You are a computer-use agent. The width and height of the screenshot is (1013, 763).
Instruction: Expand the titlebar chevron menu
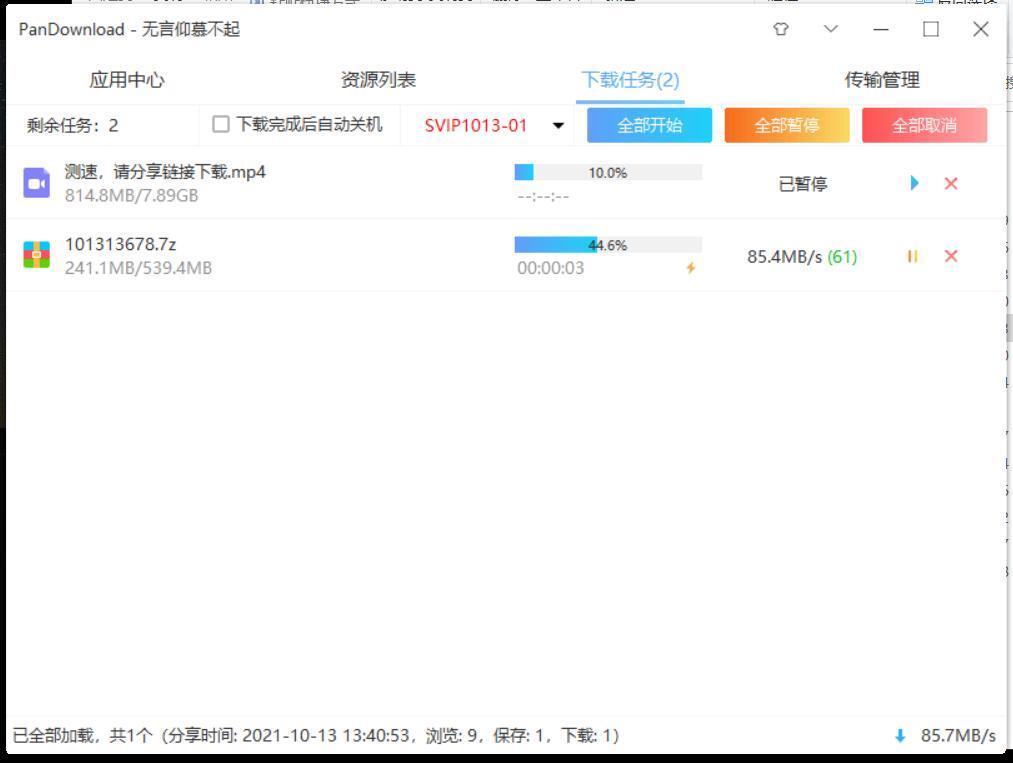[830, 30]
